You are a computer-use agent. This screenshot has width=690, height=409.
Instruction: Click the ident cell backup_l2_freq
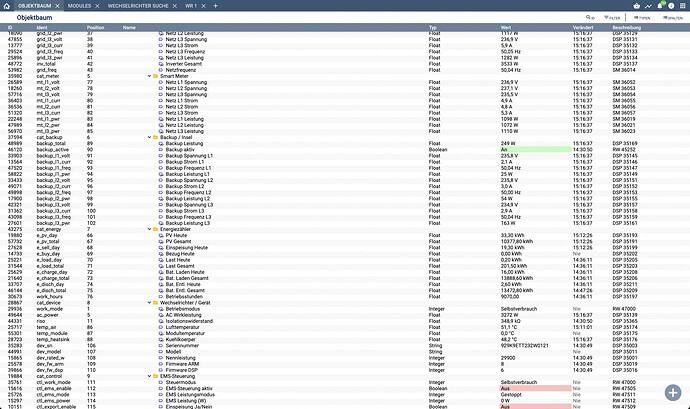pyautogui.click(x=53, y=192)
